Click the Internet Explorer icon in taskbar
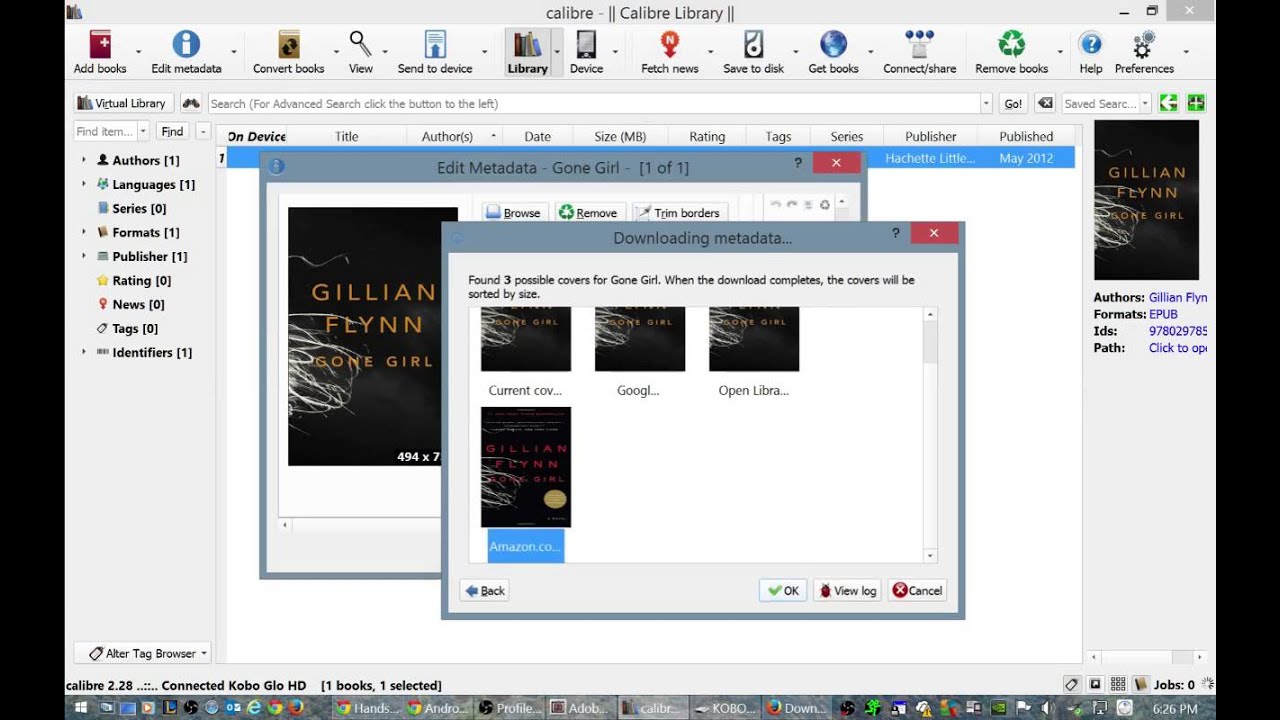Screen dimensions: 1280x720 coord(254,707)
